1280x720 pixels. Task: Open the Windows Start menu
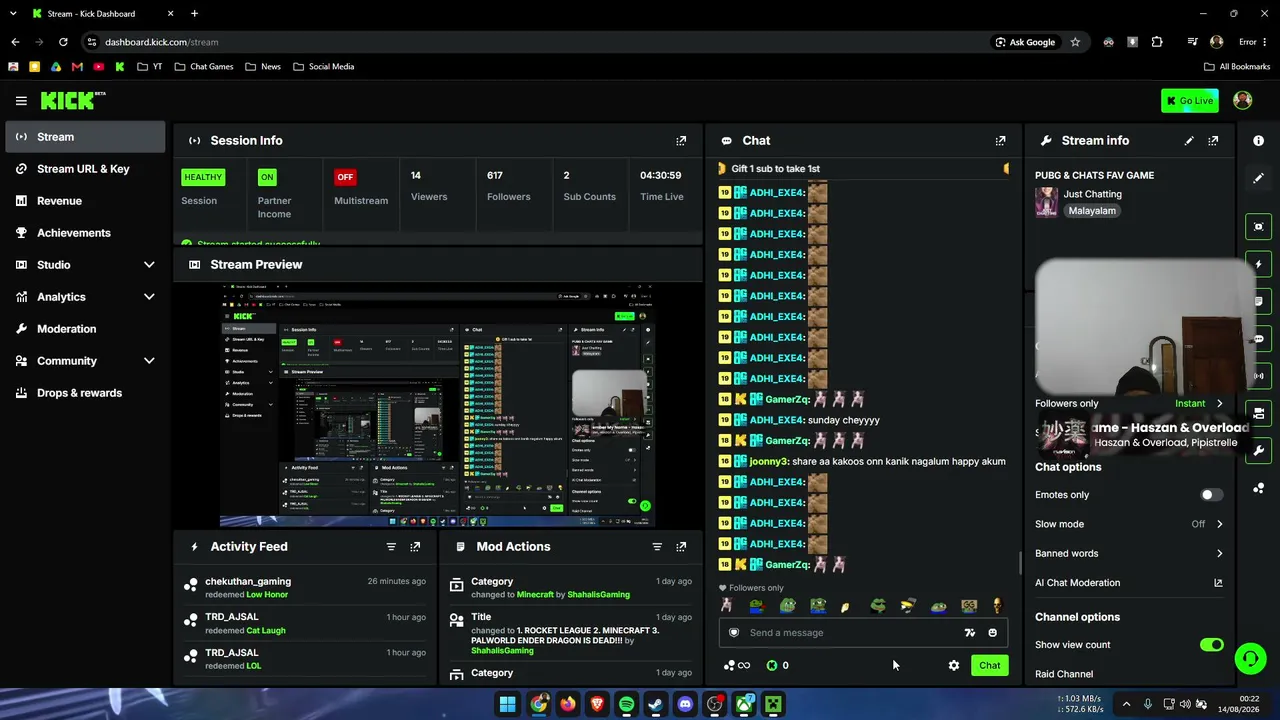[508, 704]
